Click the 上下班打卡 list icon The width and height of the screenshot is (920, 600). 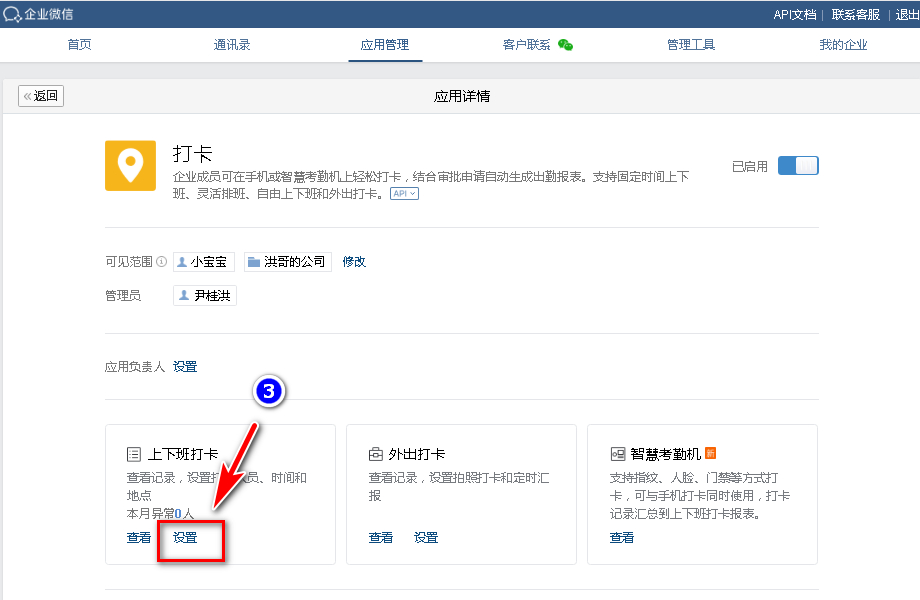134,454
